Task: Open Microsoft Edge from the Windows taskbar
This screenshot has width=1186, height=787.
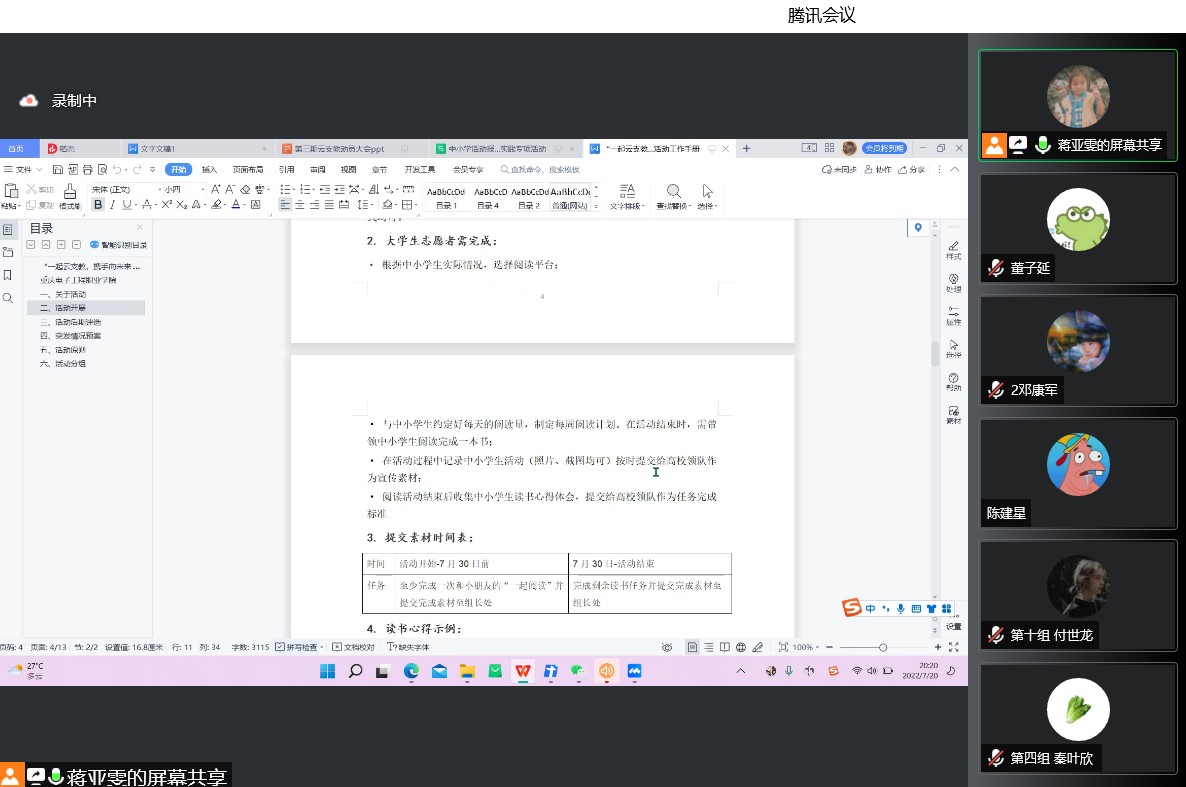Action: coord(411,672)
